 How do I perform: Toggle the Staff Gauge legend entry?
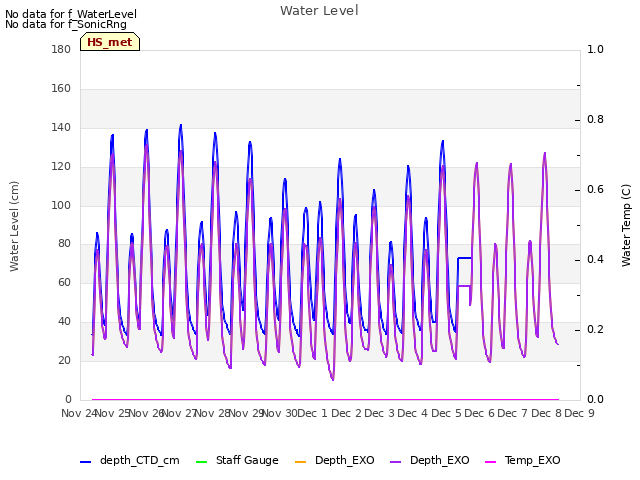237,460
